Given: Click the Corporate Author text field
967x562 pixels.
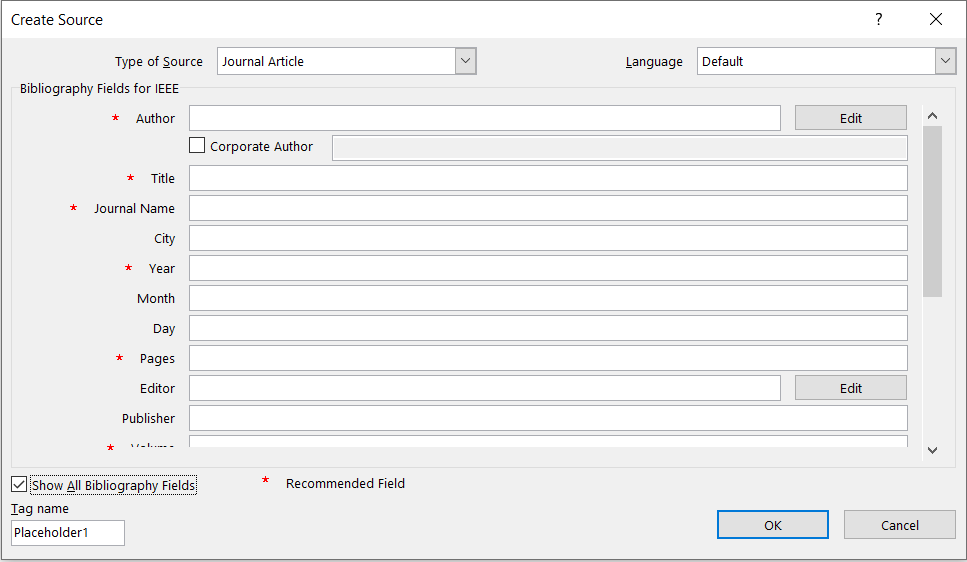Looking at the screenshot, I should pyautogui.click(x=620, y=148).
